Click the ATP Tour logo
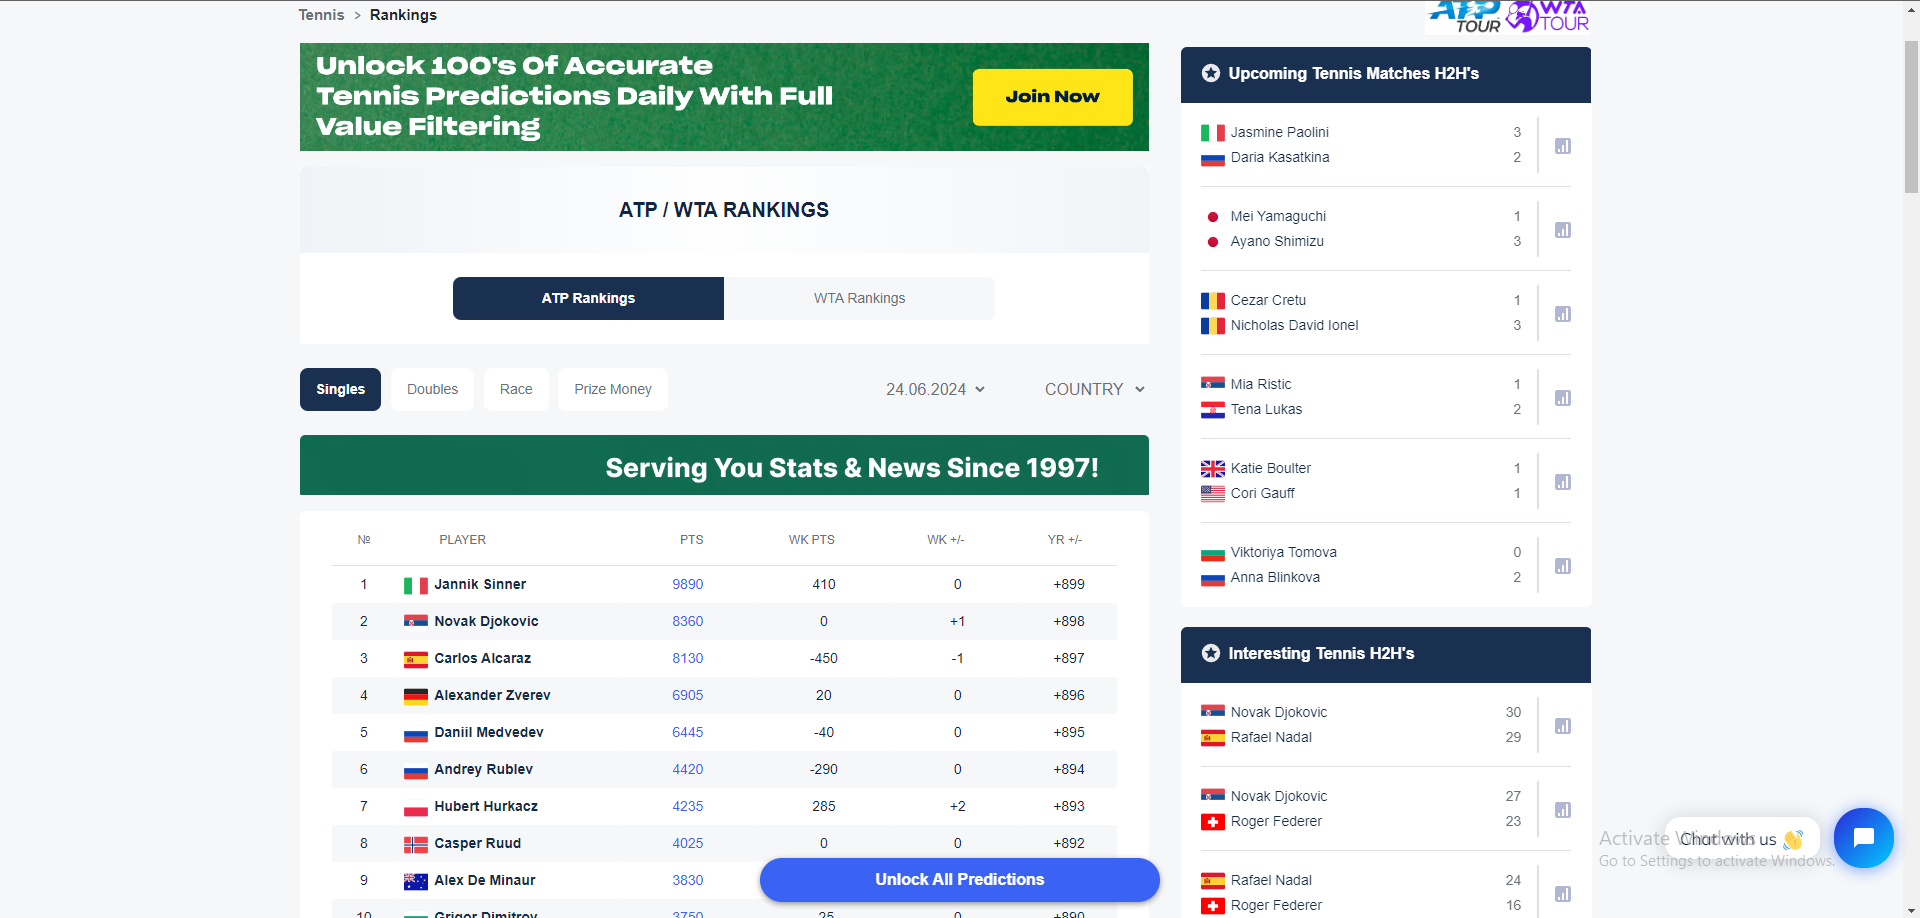1920x918 pixels. pos(1465,16)
